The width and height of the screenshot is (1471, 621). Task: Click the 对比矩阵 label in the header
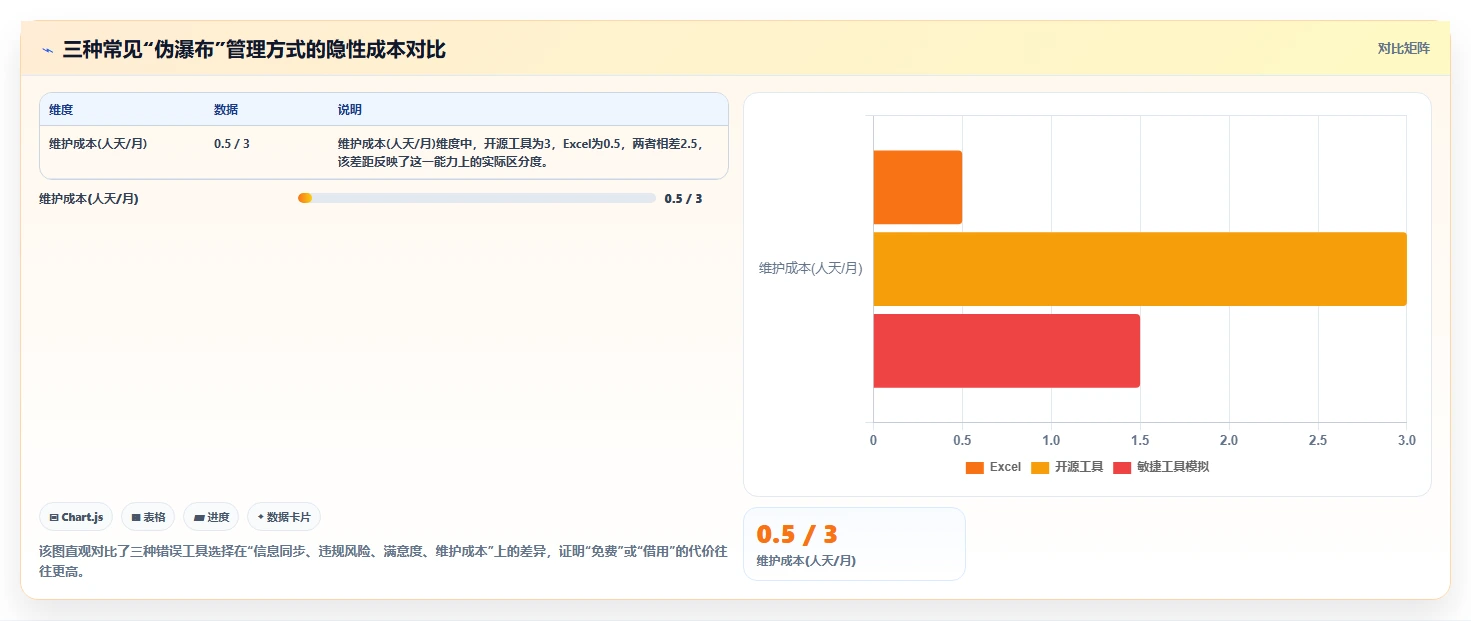pos(1403,48)
